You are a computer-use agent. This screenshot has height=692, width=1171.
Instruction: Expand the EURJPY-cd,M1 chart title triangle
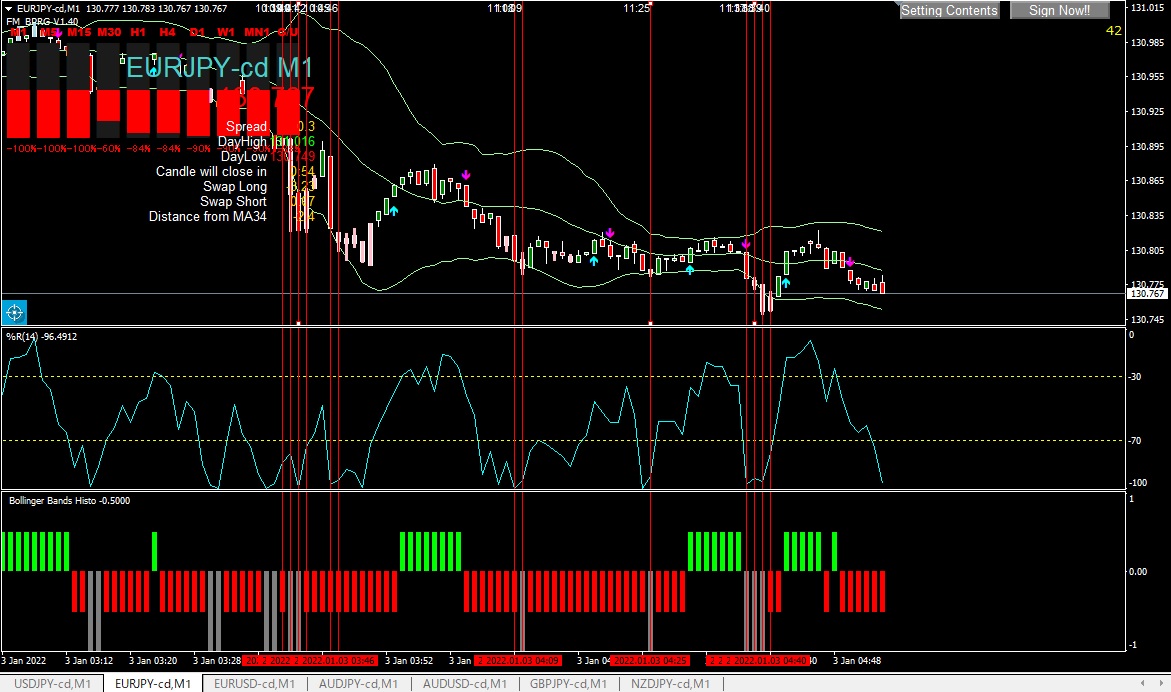click(x=8, y=8)
